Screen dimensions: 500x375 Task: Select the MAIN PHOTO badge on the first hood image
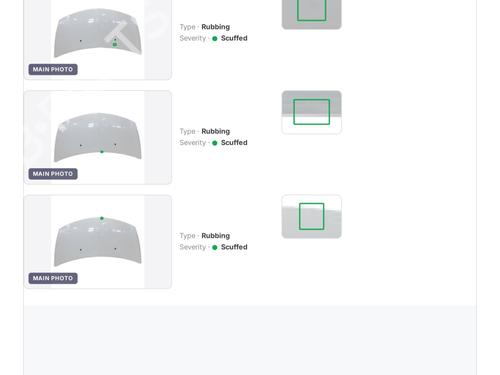click(53, 69)
